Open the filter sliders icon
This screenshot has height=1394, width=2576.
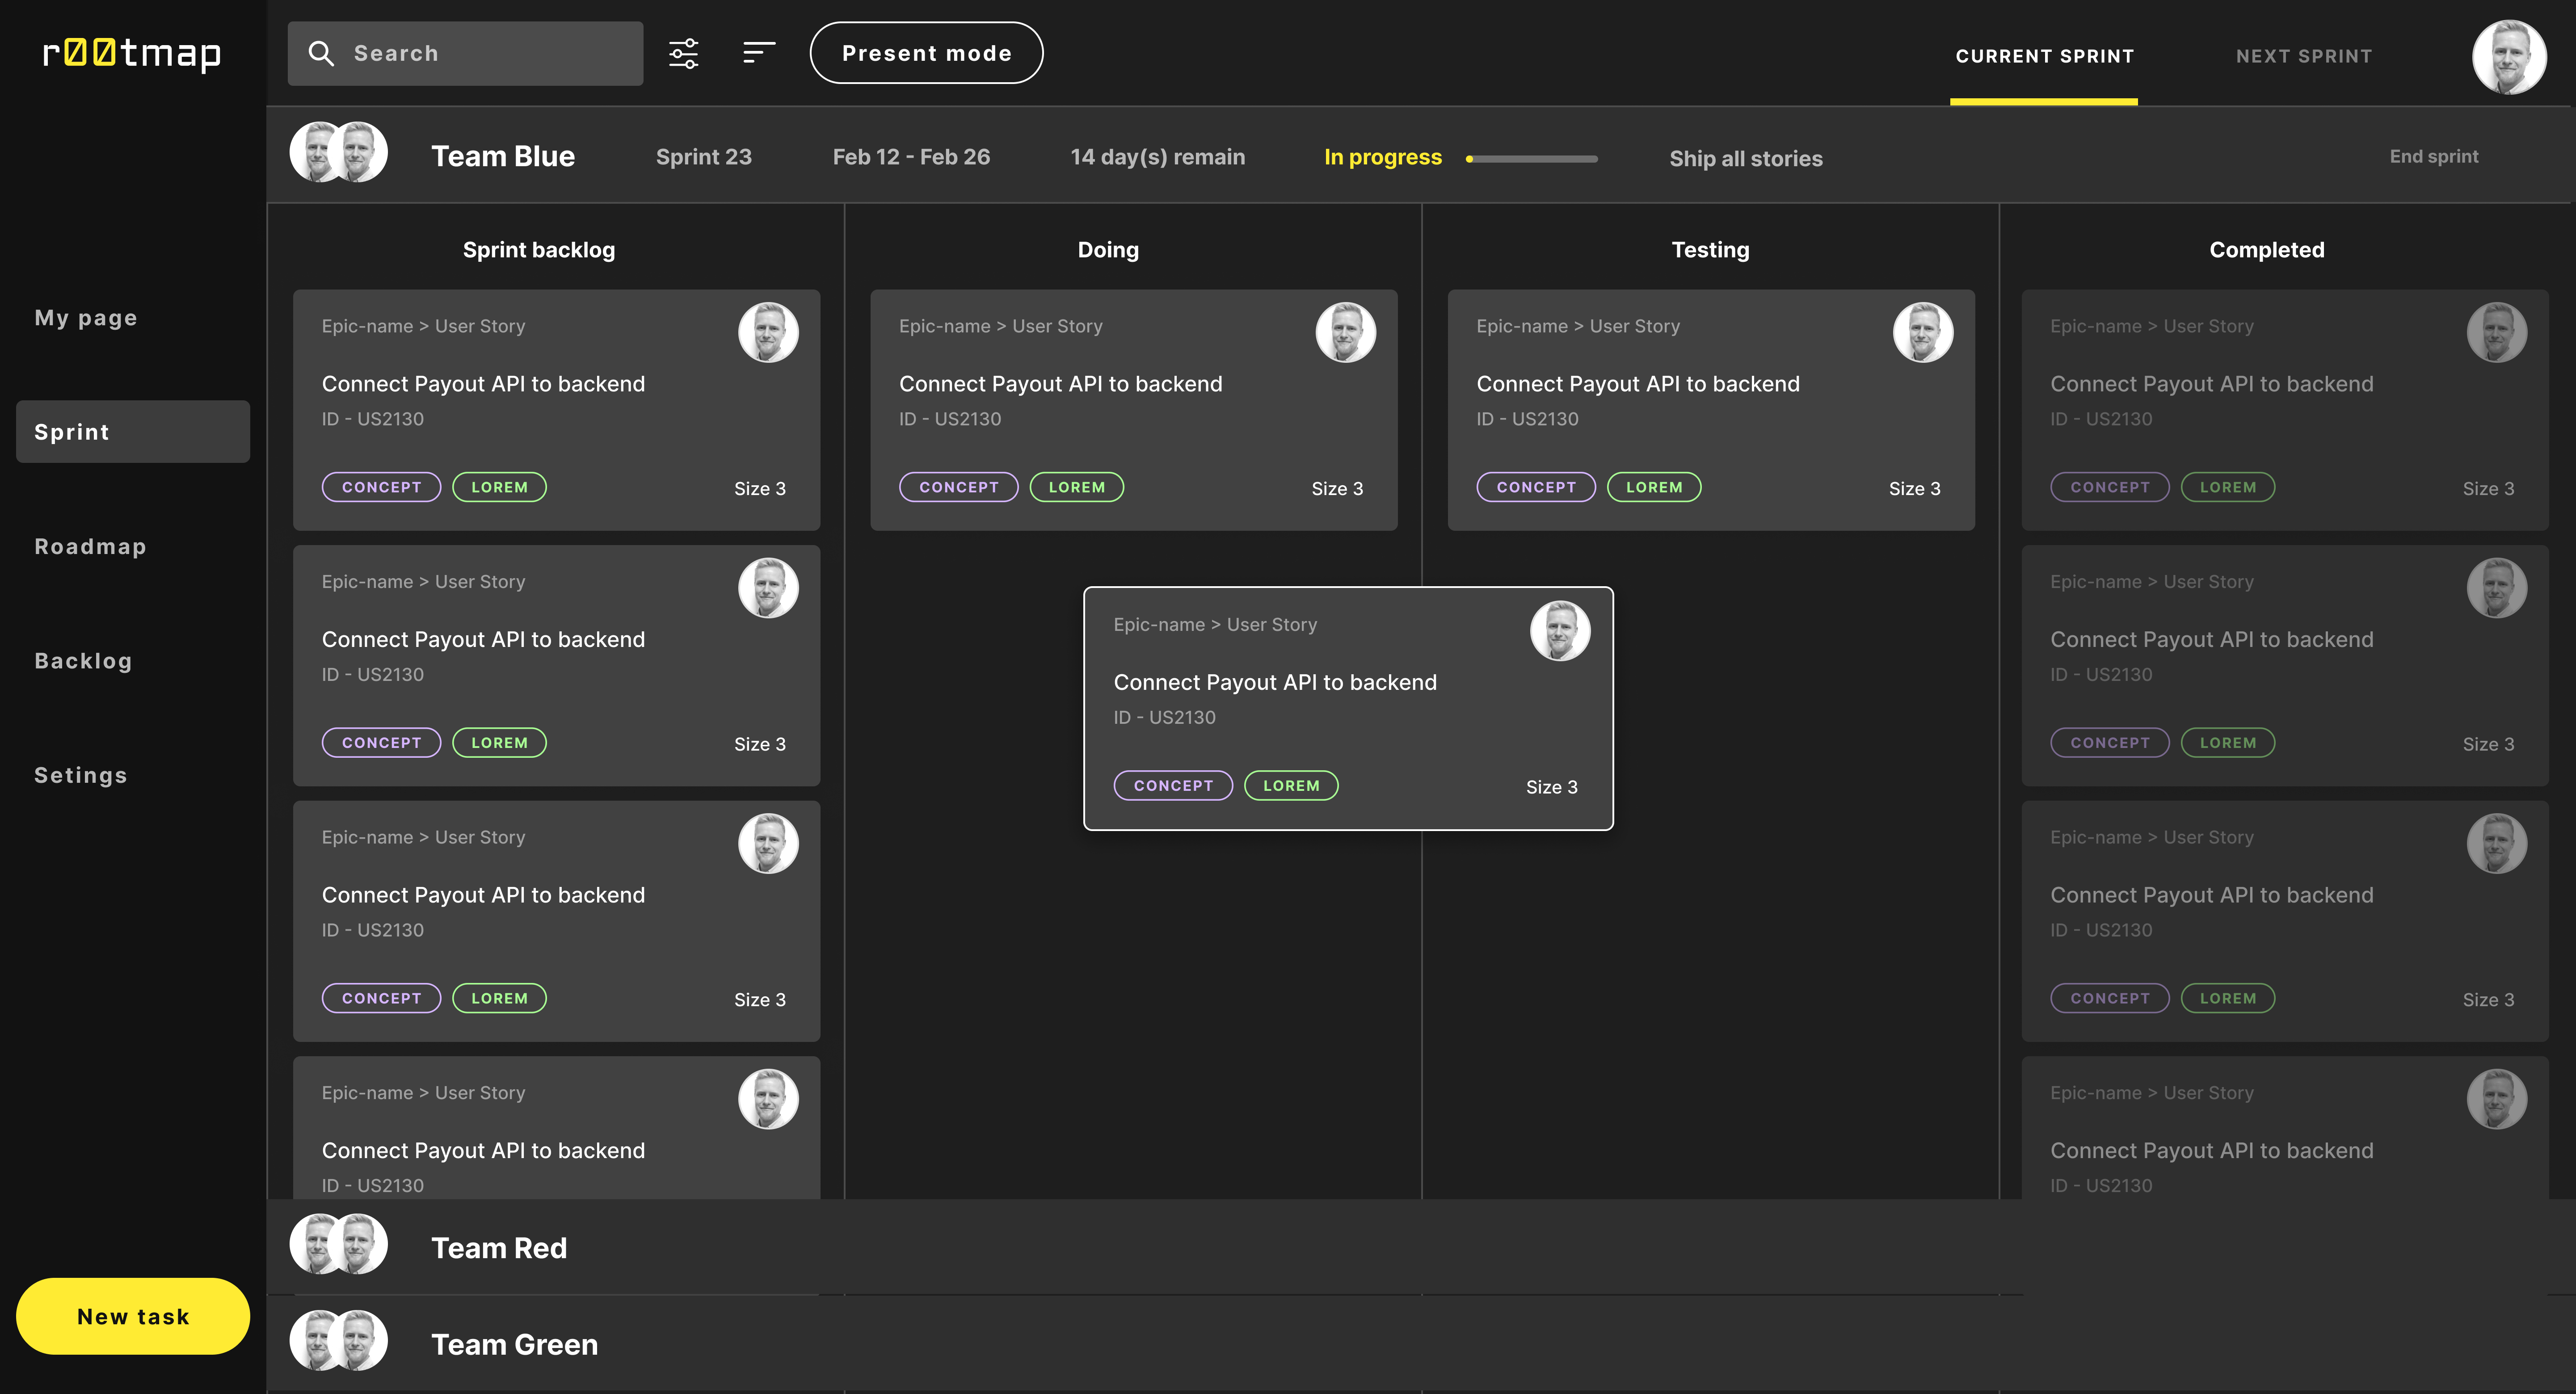684,53
